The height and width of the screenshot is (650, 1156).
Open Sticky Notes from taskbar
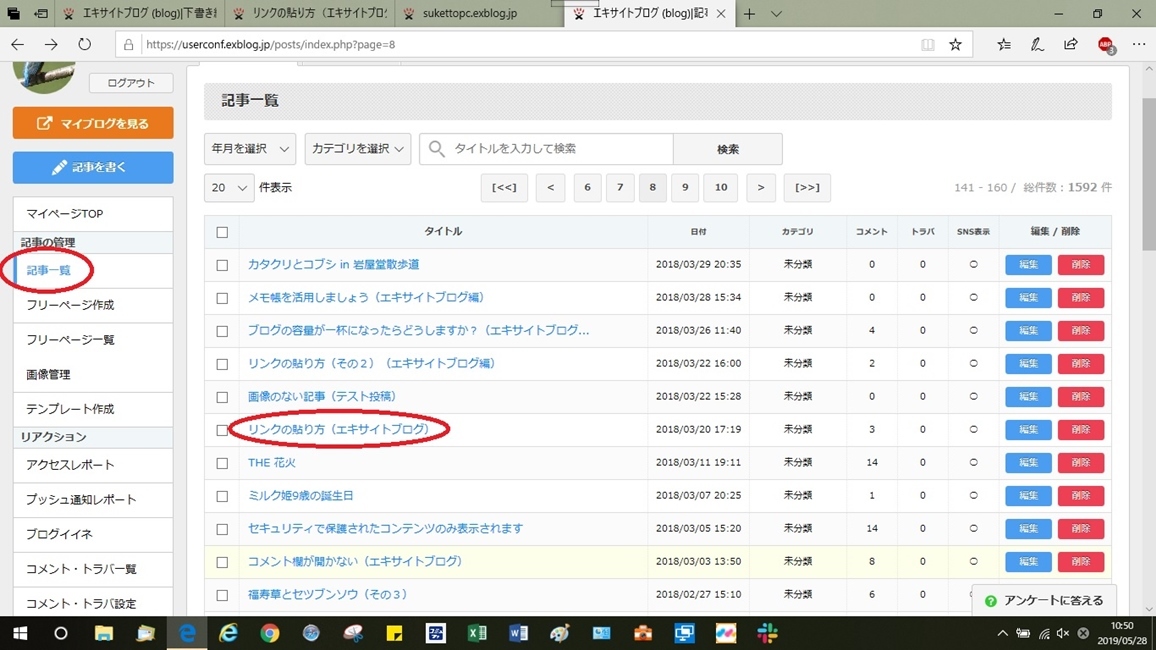tap(394, 633)
